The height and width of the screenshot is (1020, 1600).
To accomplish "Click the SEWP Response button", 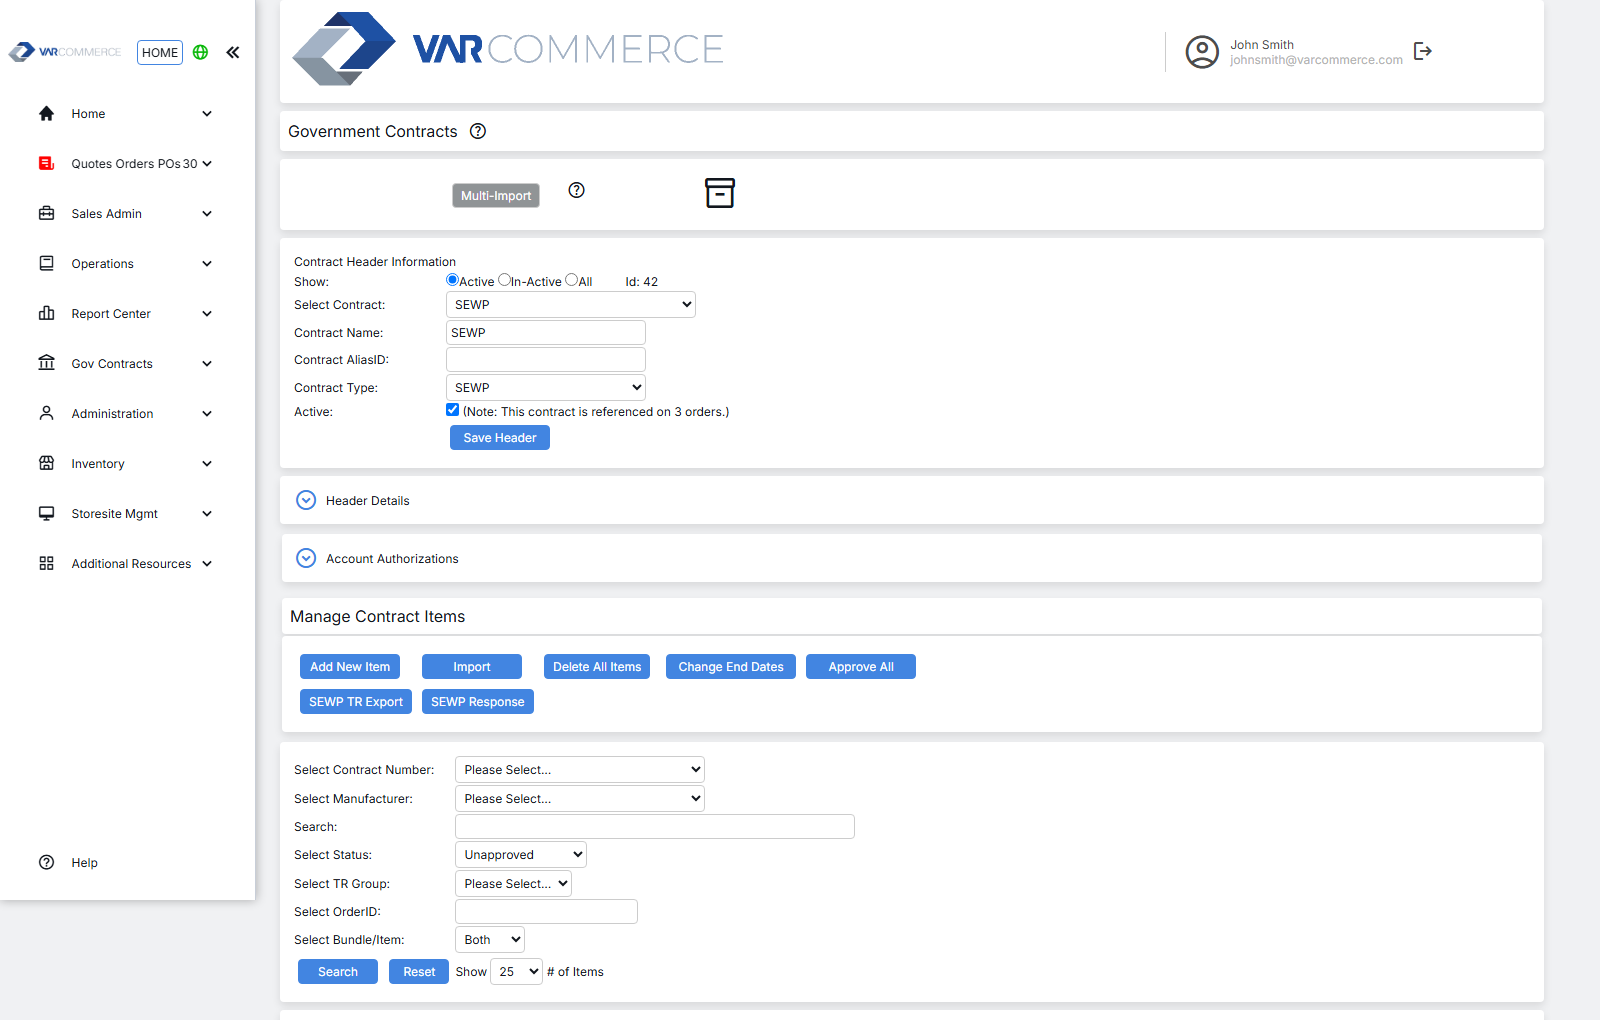I will click(478, 702).
